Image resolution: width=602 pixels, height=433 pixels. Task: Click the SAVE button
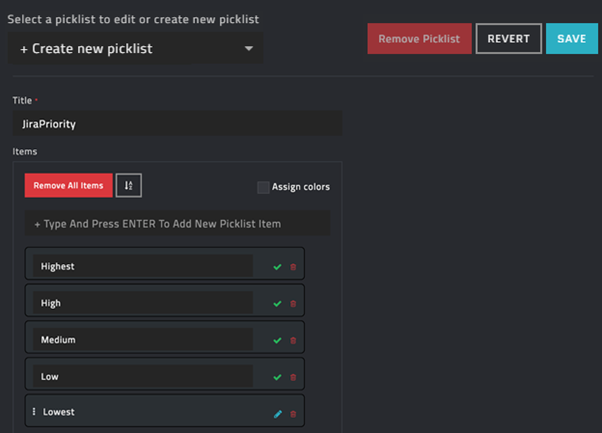point(571,39)
